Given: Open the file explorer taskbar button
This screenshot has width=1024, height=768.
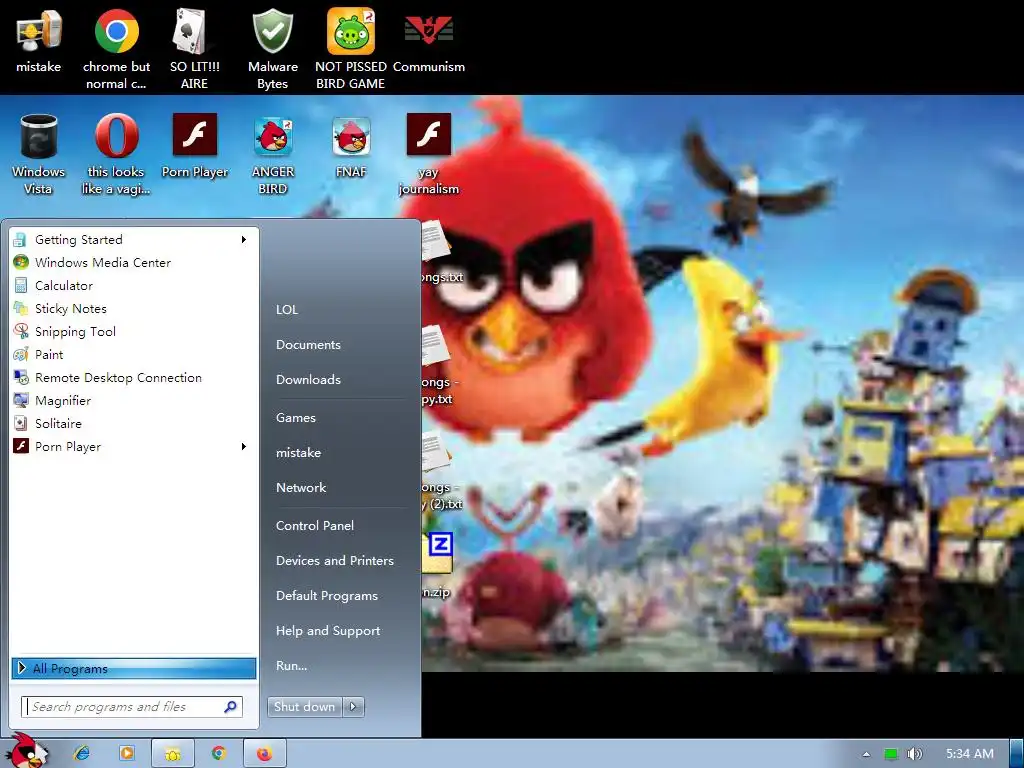Looking at the screenshot, I should tap(173, 754).
